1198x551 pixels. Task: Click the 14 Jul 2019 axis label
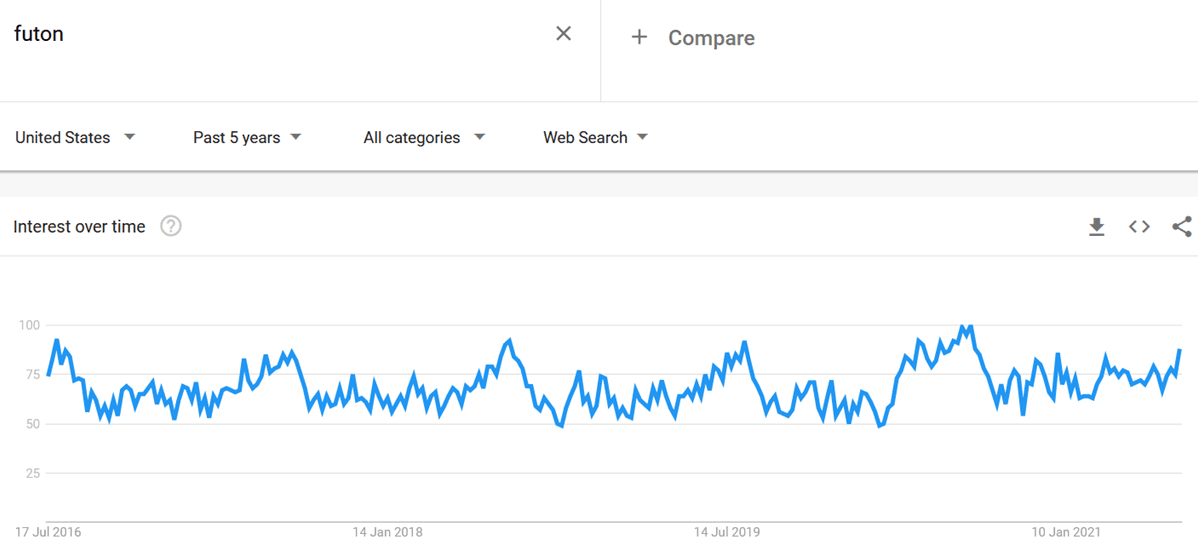[x=729, y=531]
